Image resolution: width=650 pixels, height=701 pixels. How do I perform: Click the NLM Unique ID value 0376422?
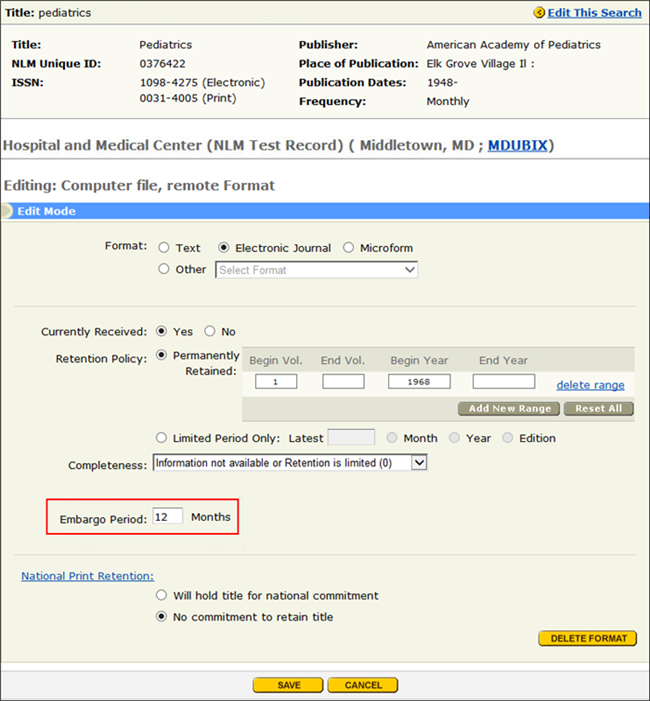[162, 63]
